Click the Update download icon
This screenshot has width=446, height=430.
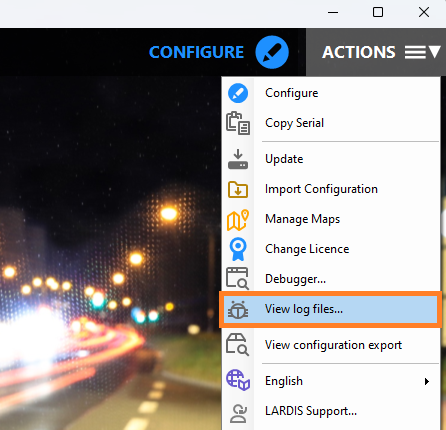(x=238, y=159)
